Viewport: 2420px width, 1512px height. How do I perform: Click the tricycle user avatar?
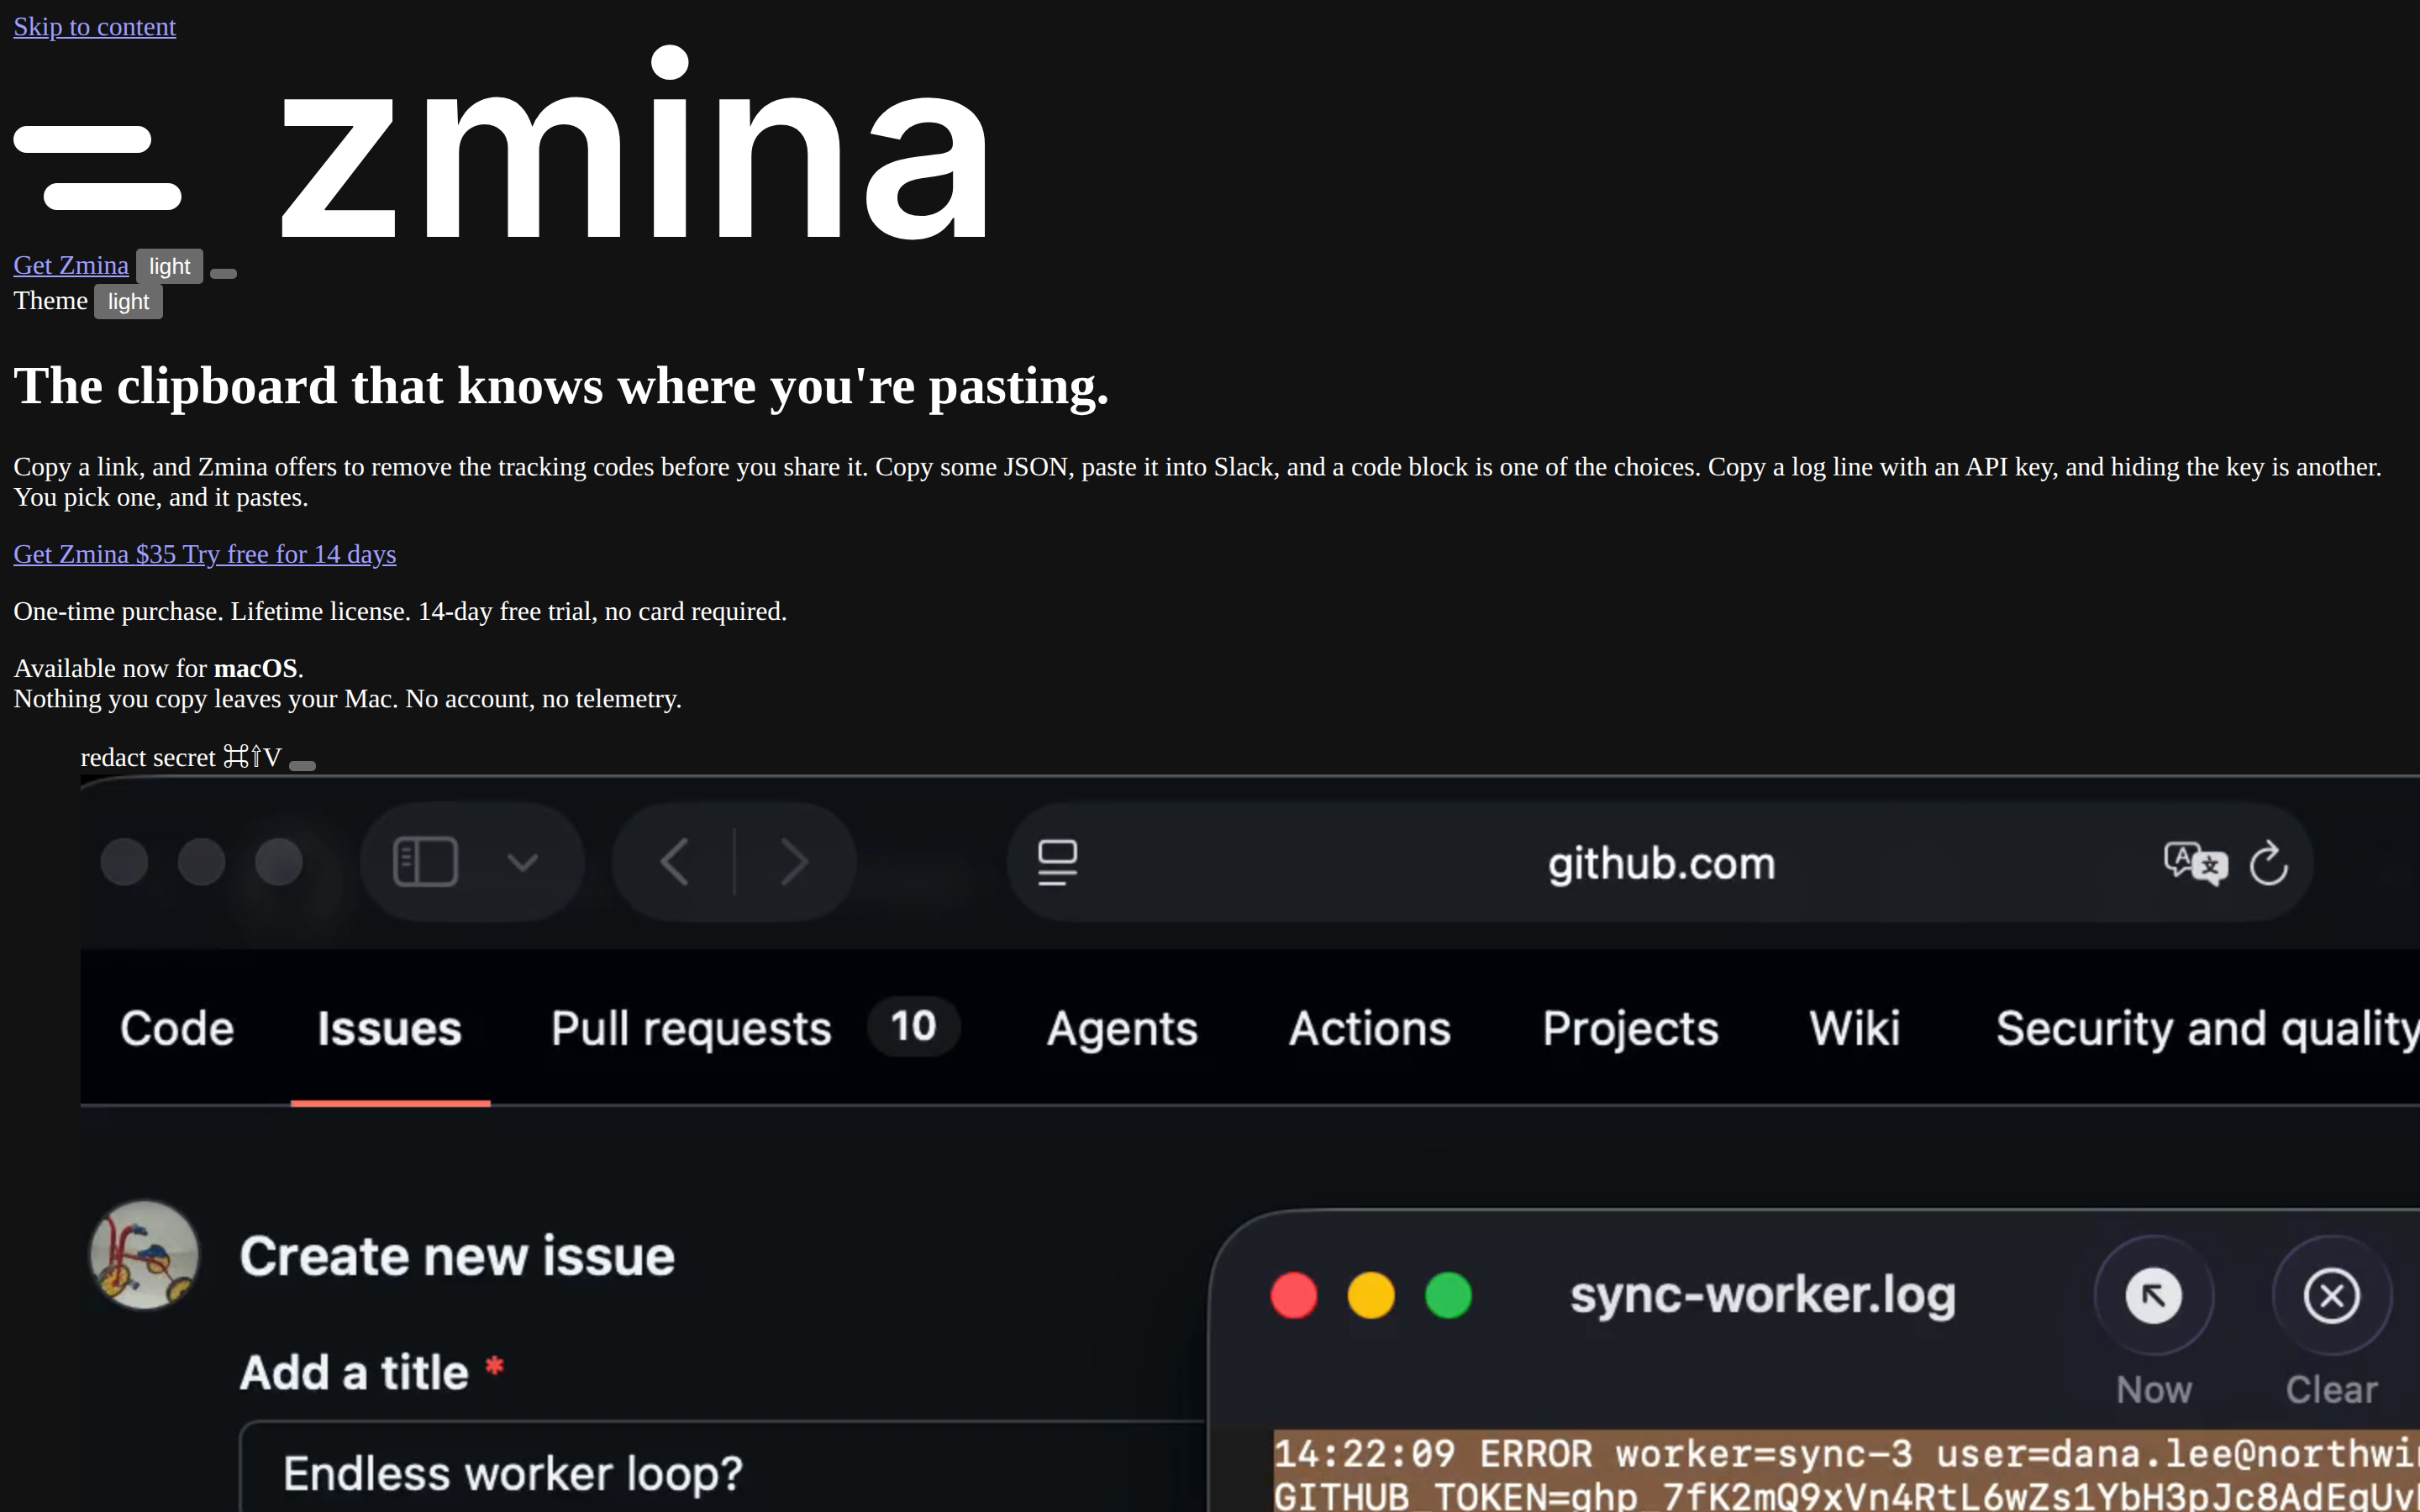point(145,1256)
